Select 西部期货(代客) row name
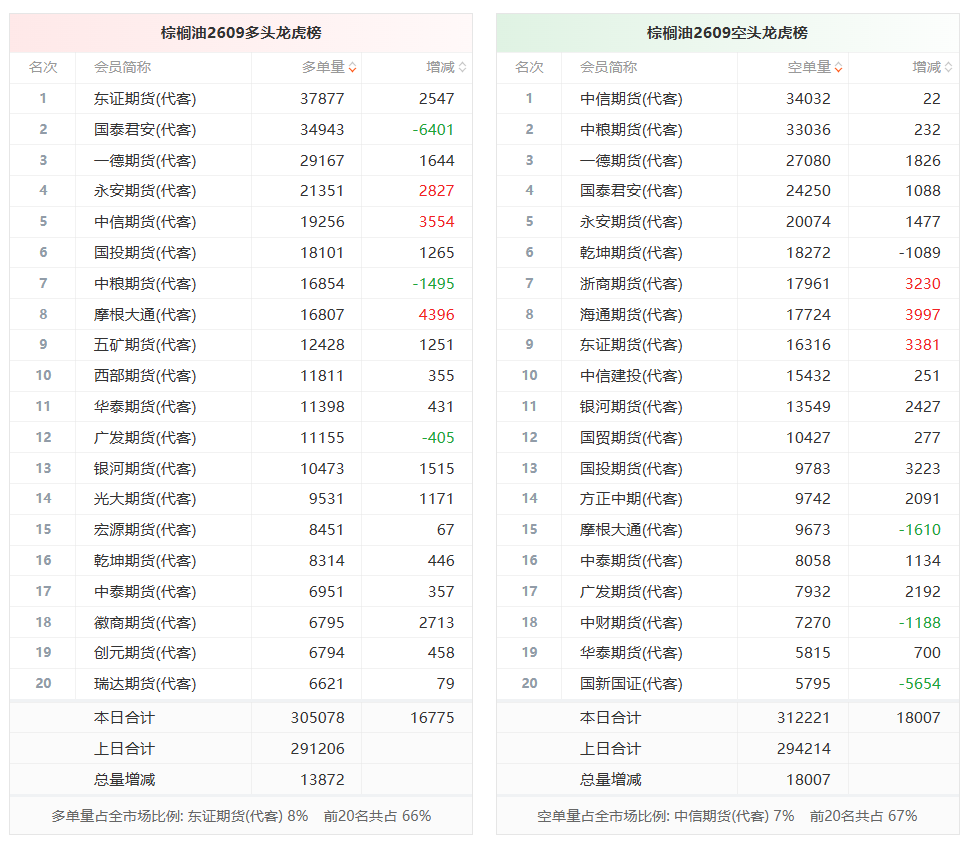Image resolution: width=971 pixels, height=844 pixels. 145,376
